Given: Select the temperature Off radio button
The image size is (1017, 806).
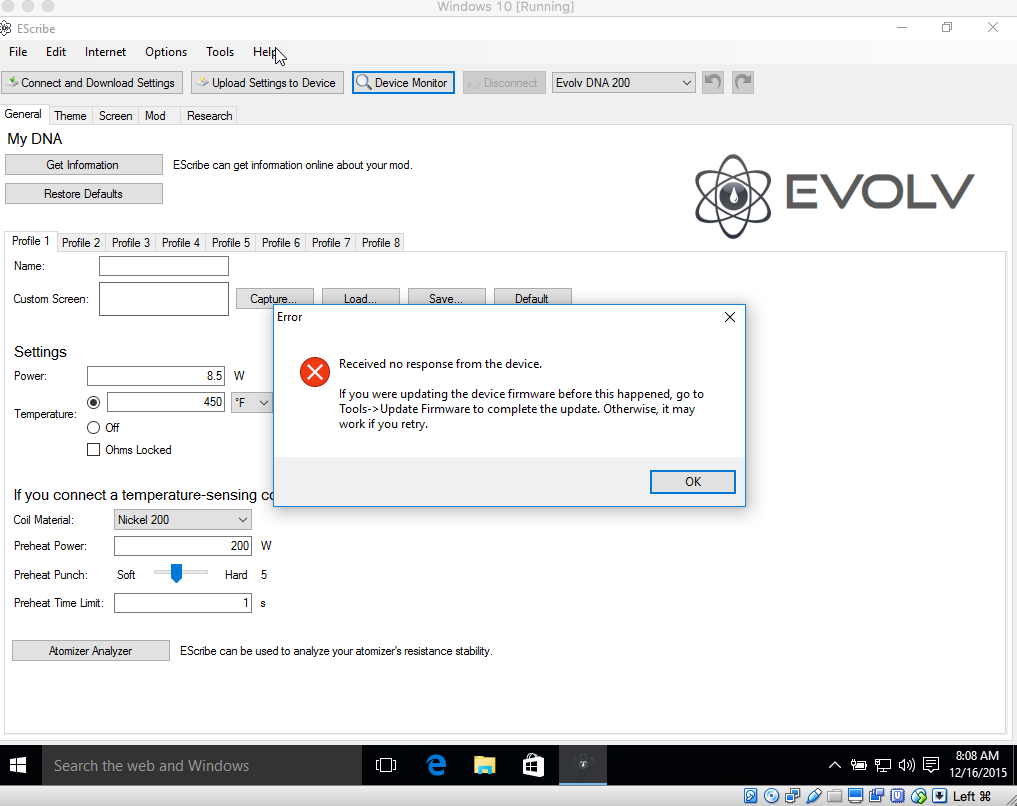Looking at the screenshot, I should coord(93,427).
